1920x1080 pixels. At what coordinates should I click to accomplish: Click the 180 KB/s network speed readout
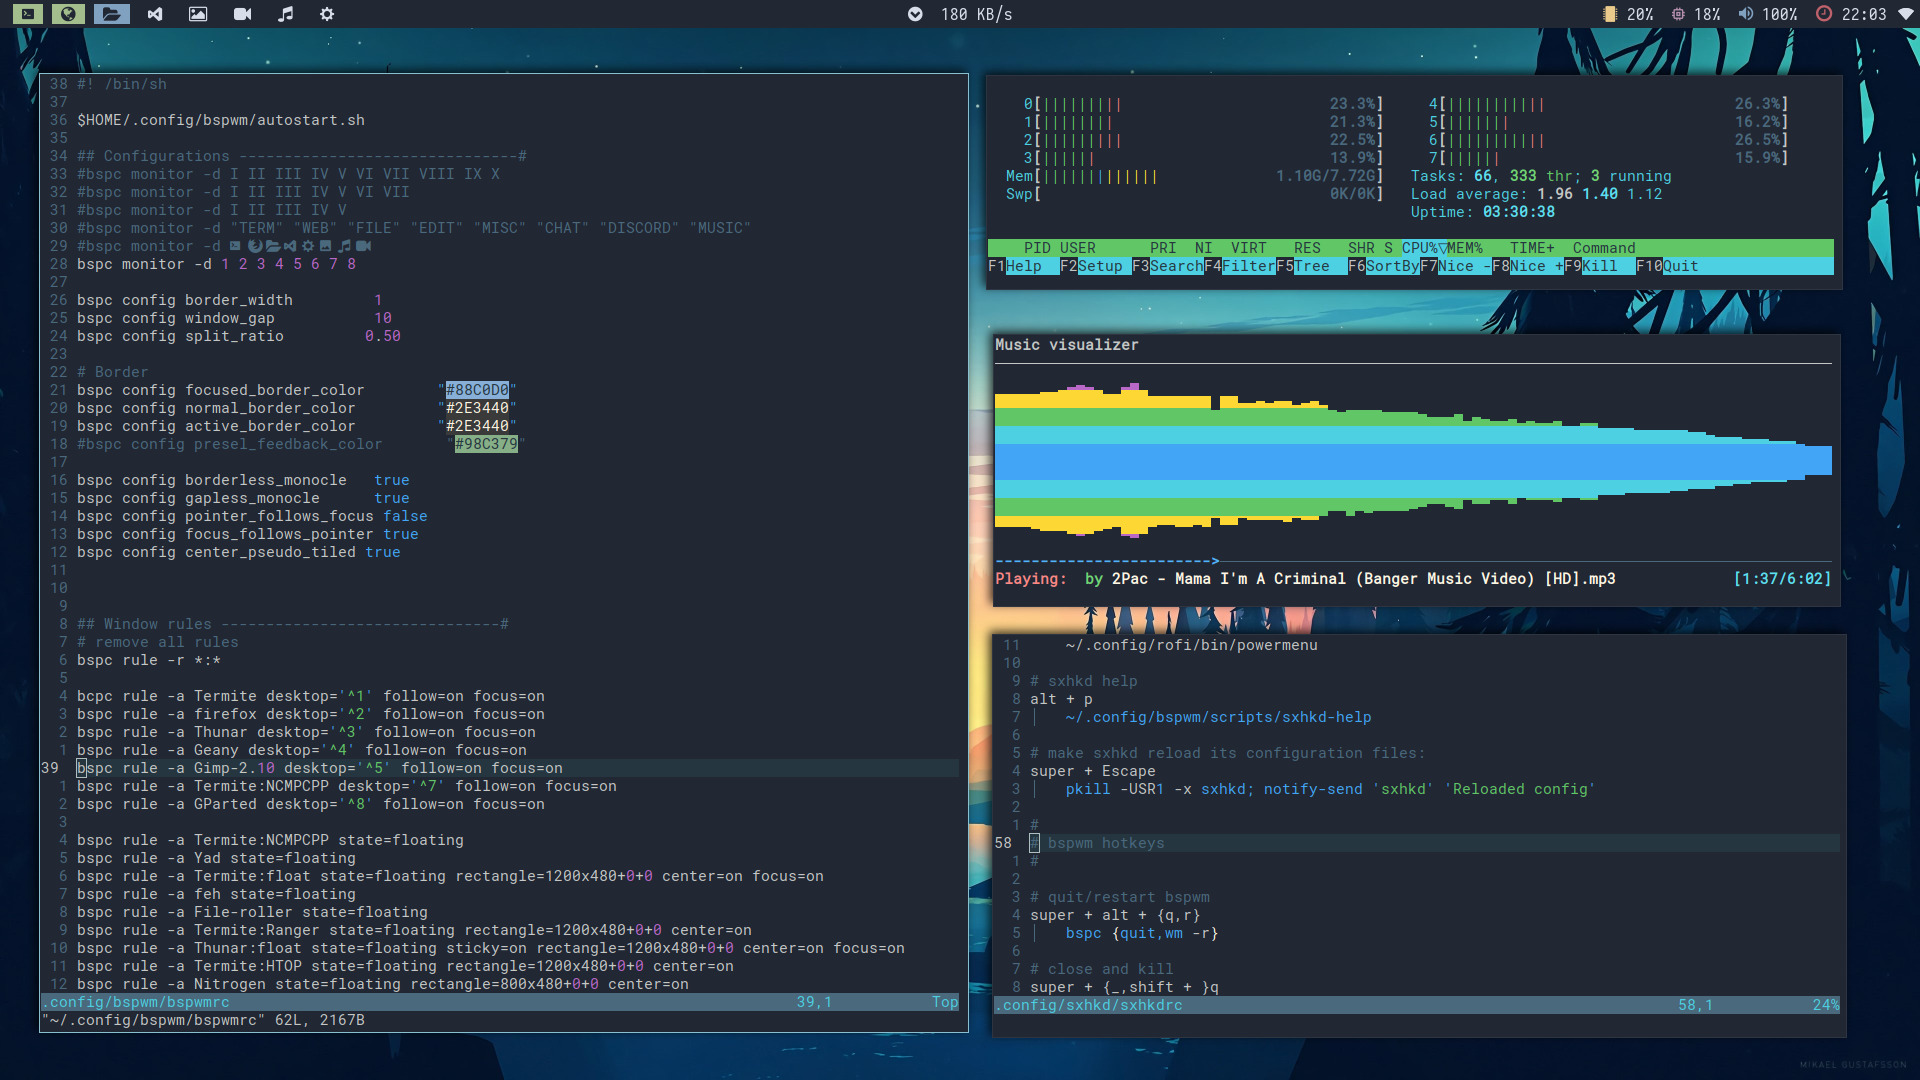[976, 14]
